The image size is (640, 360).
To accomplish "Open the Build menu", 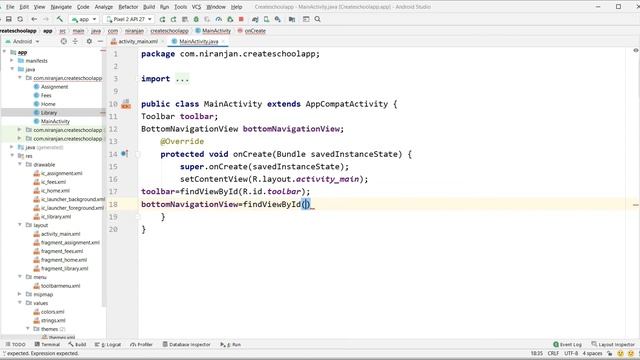I will coord(149,7).
